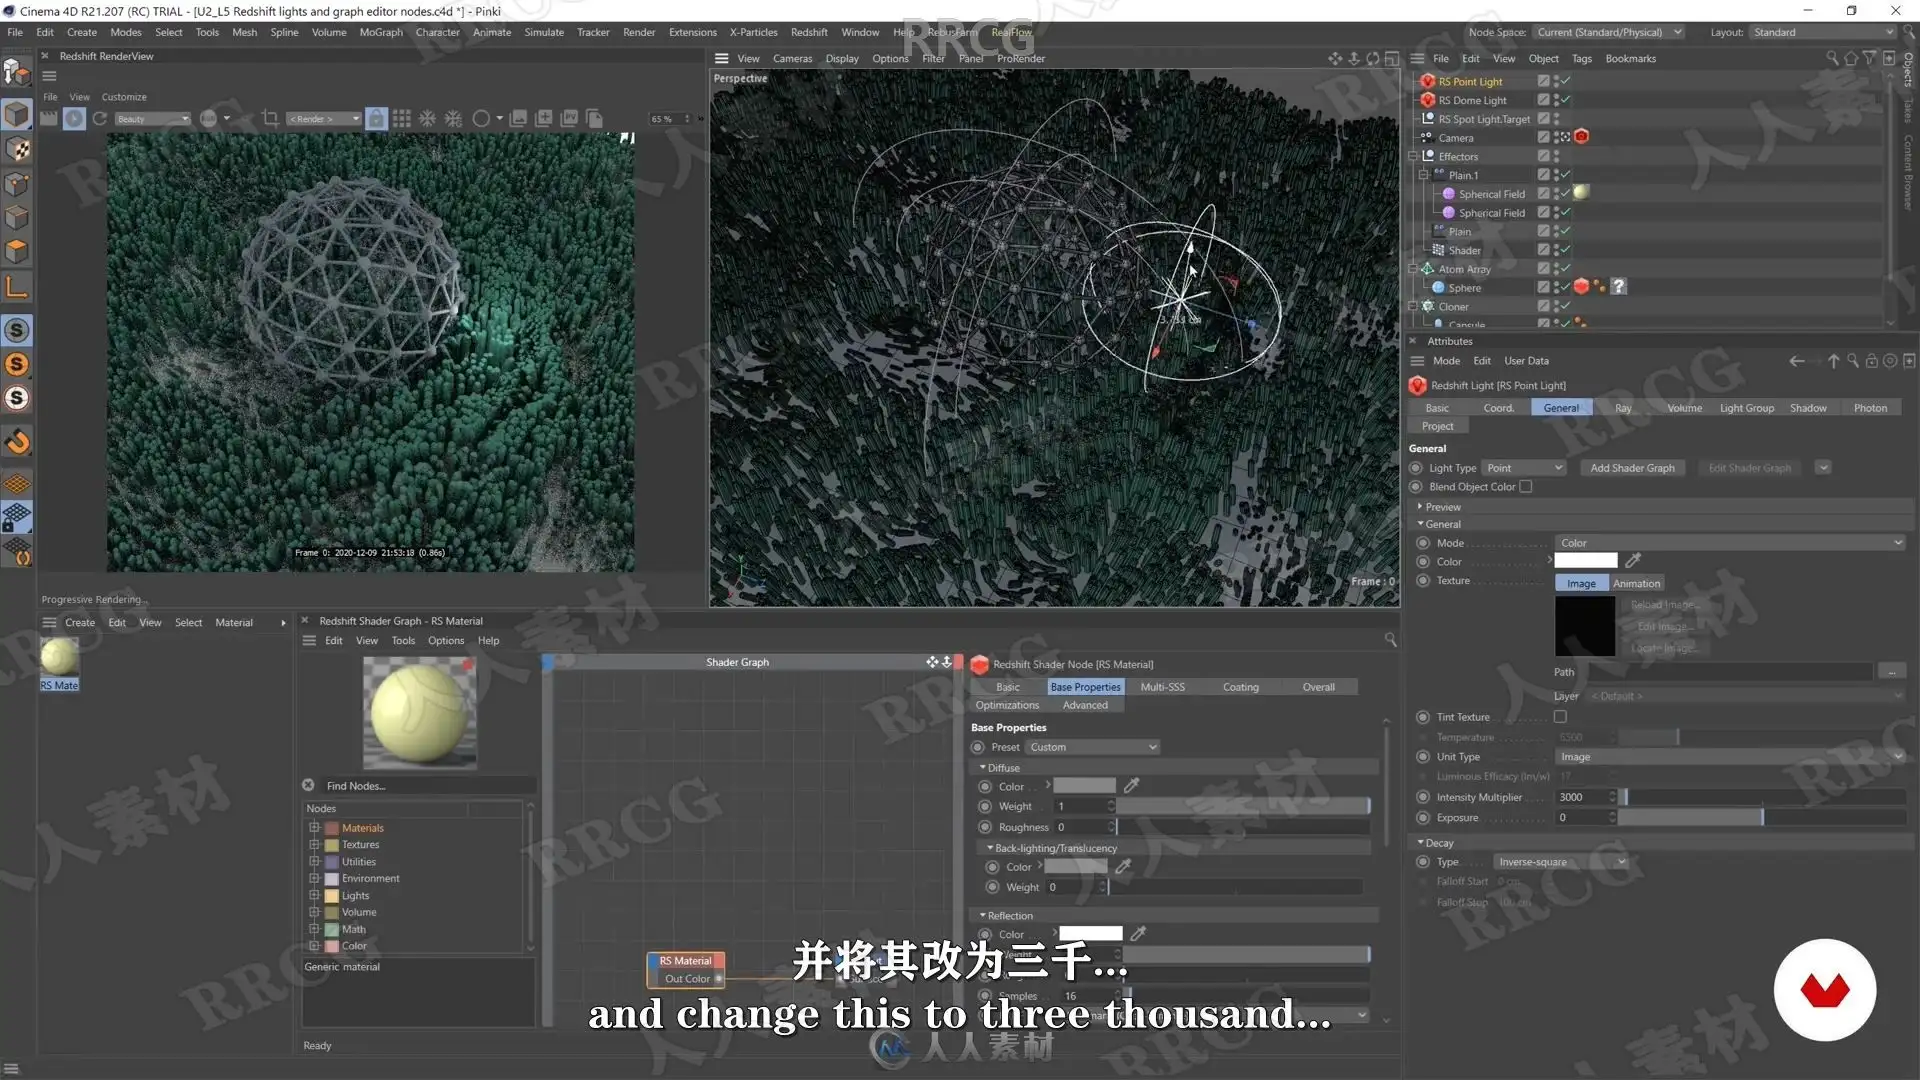Open the viewport hamburger menu icon
1920x1080 pixels.
(x=721, y=58)
